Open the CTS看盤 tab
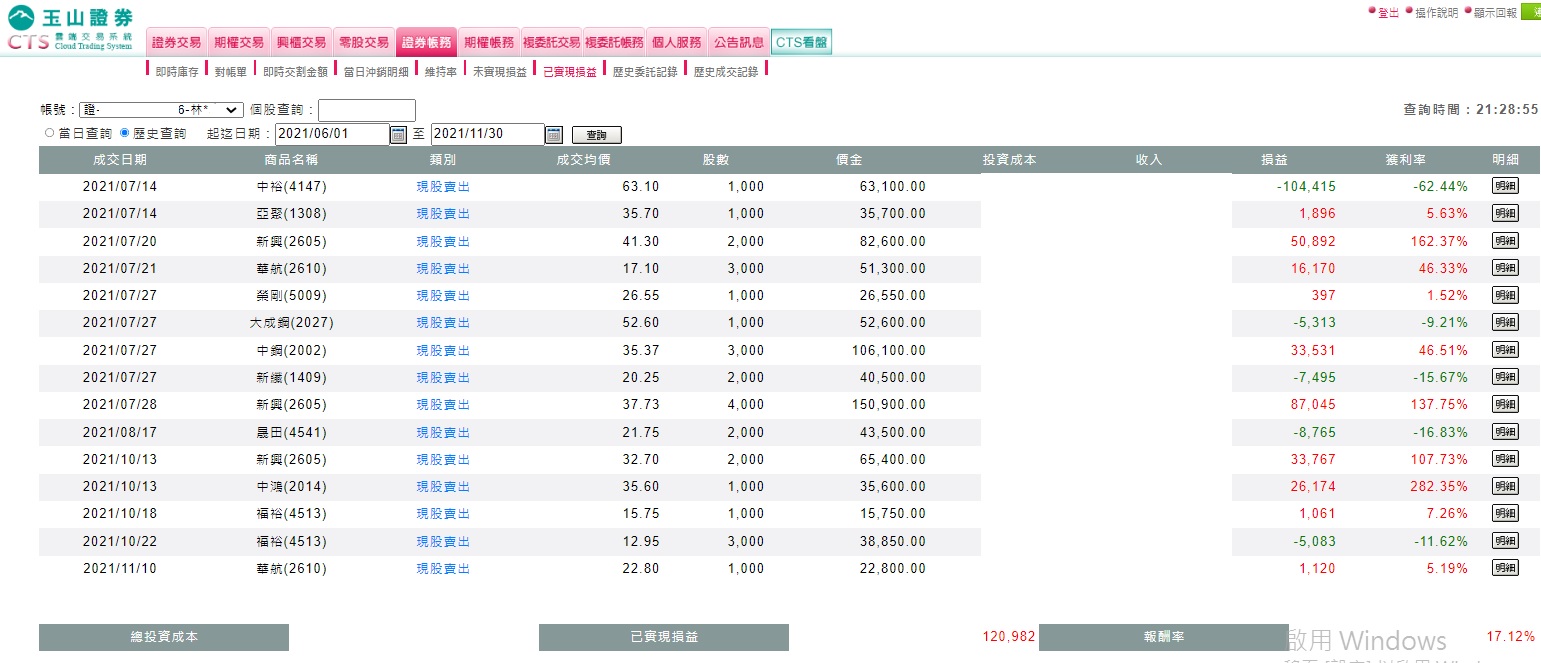This screenshot has width=1541, height=663. tap(801, 42)
